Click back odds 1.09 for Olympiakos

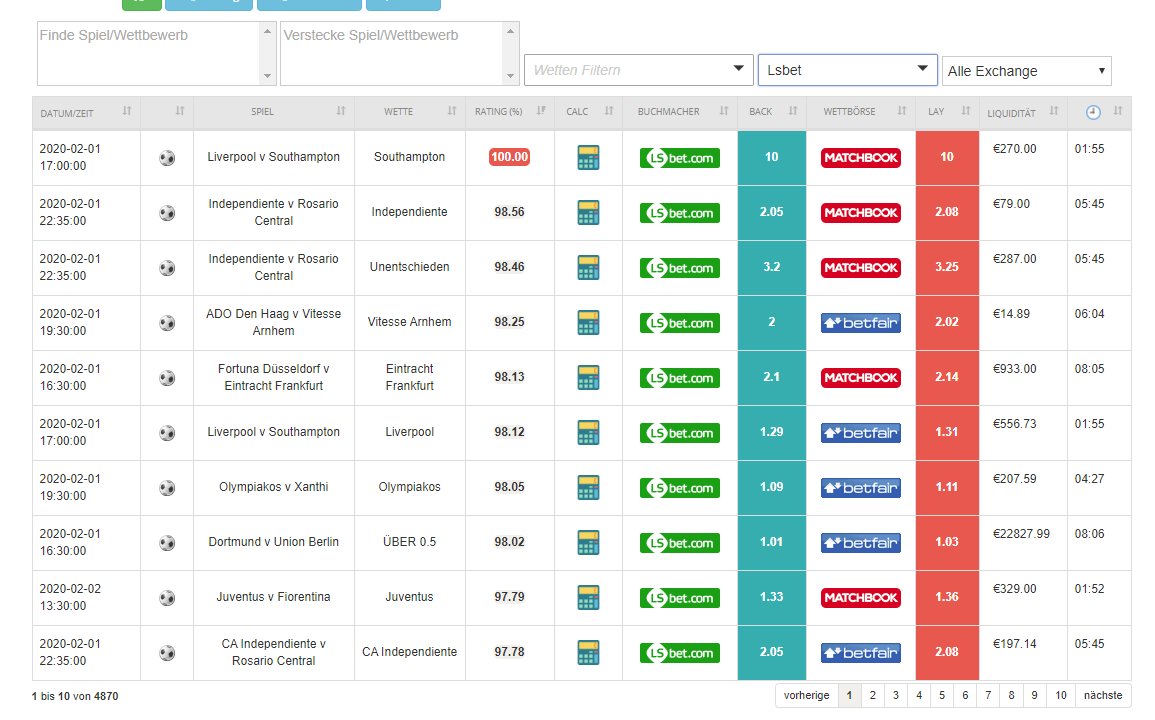(771, 487)
